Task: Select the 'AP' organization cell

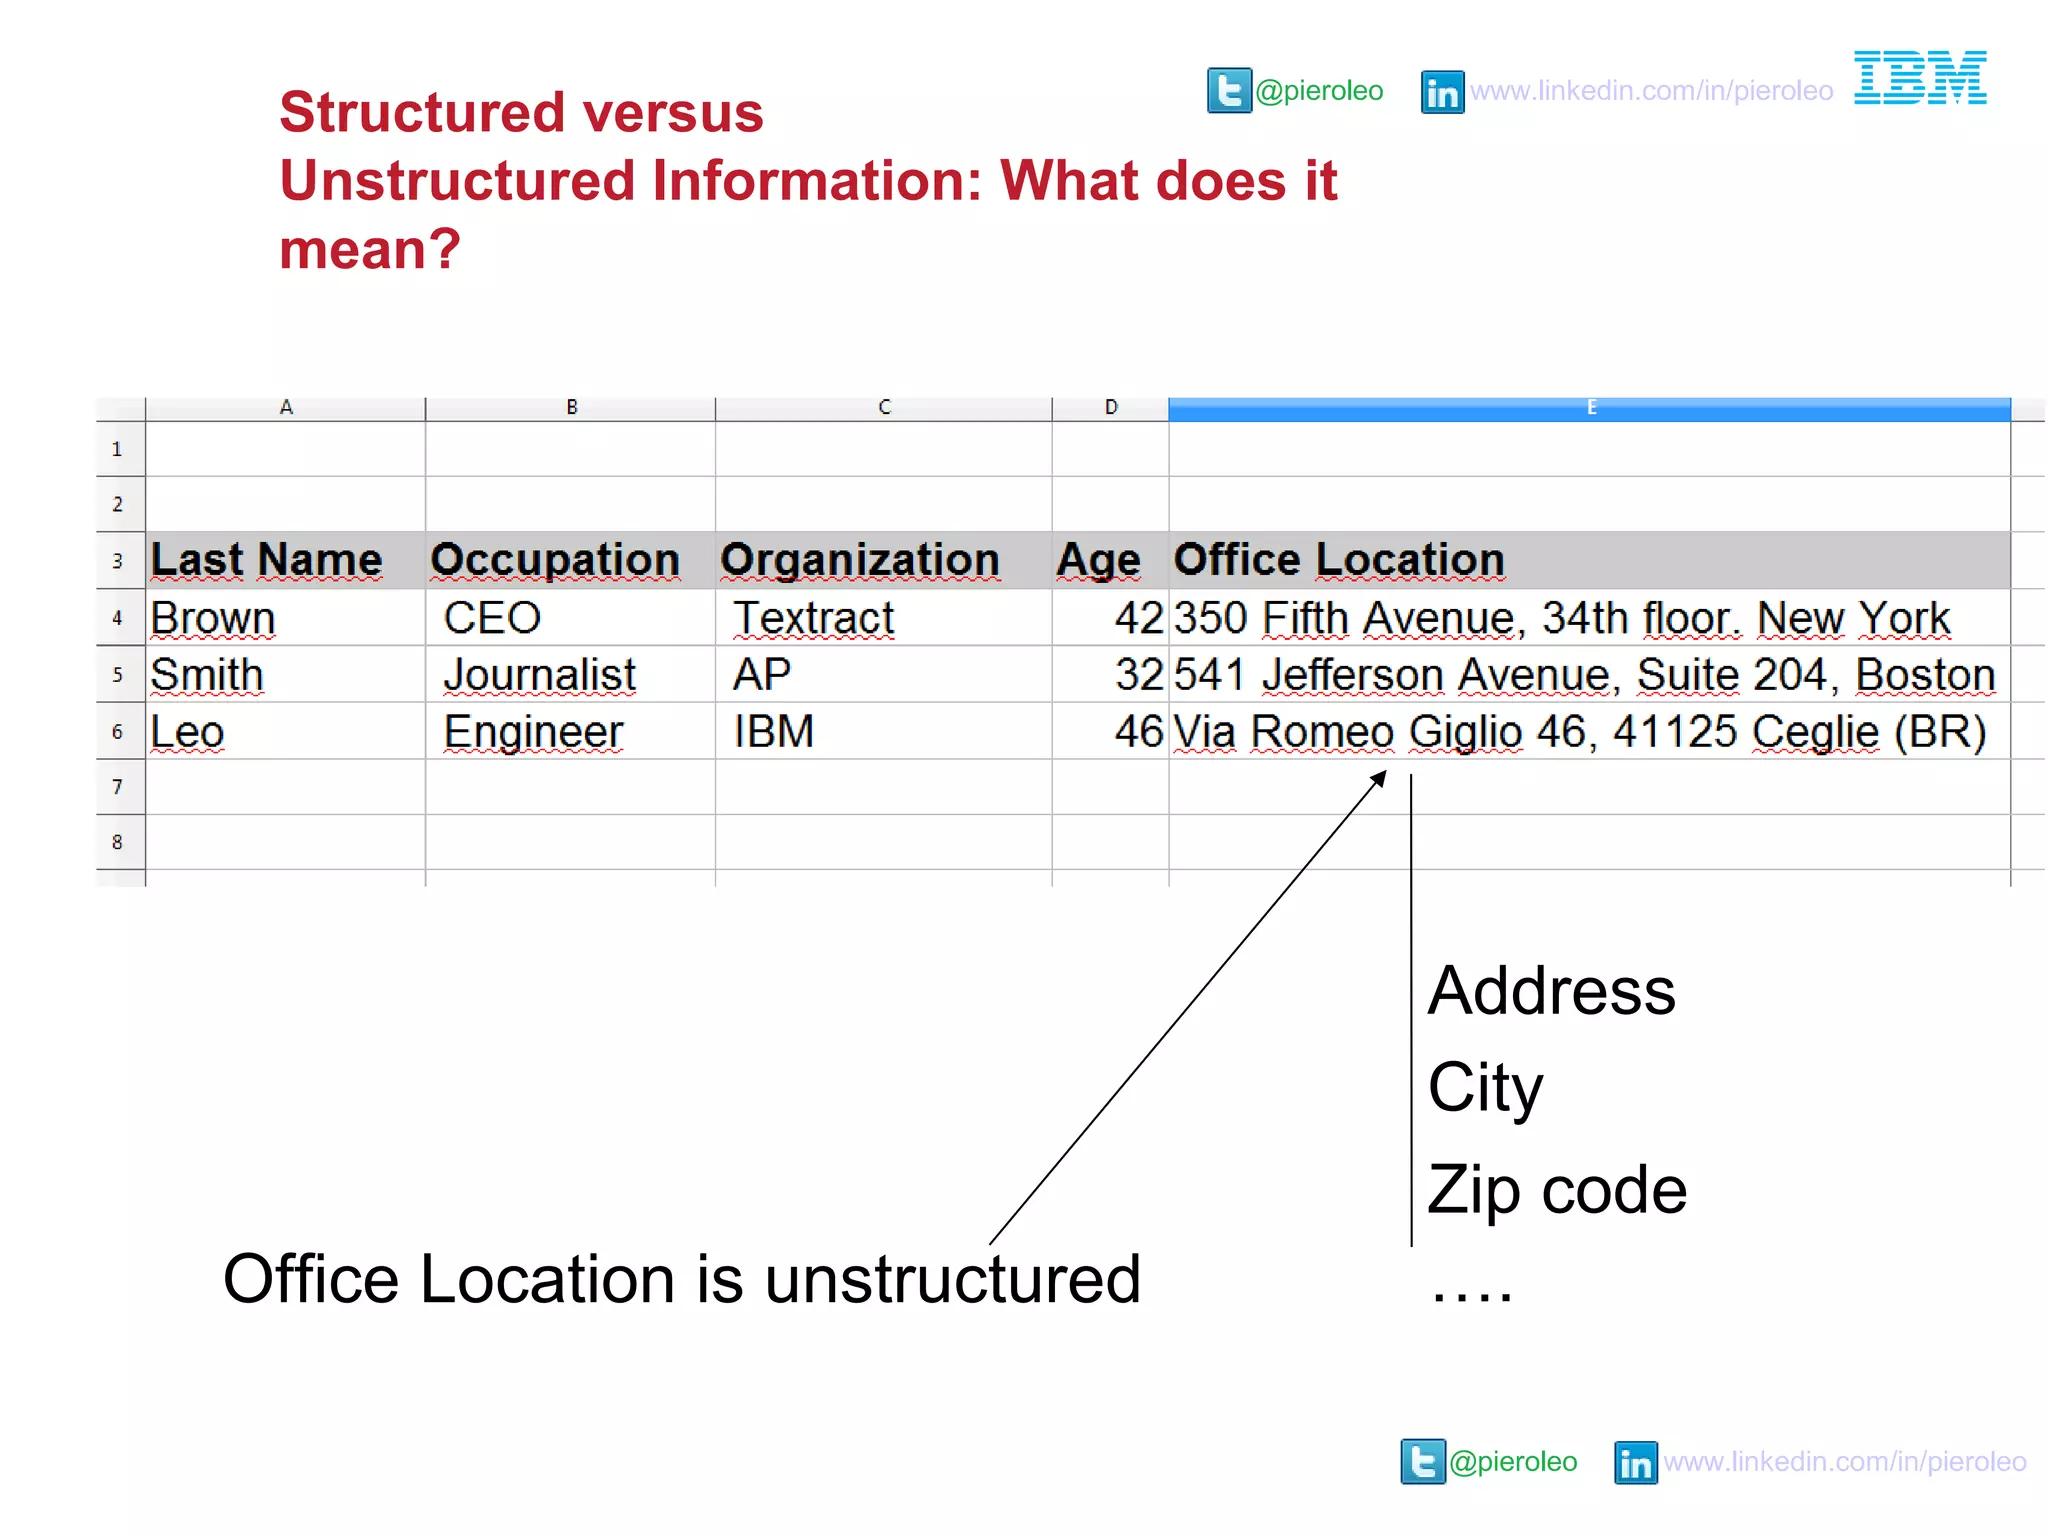Action: 884,674
